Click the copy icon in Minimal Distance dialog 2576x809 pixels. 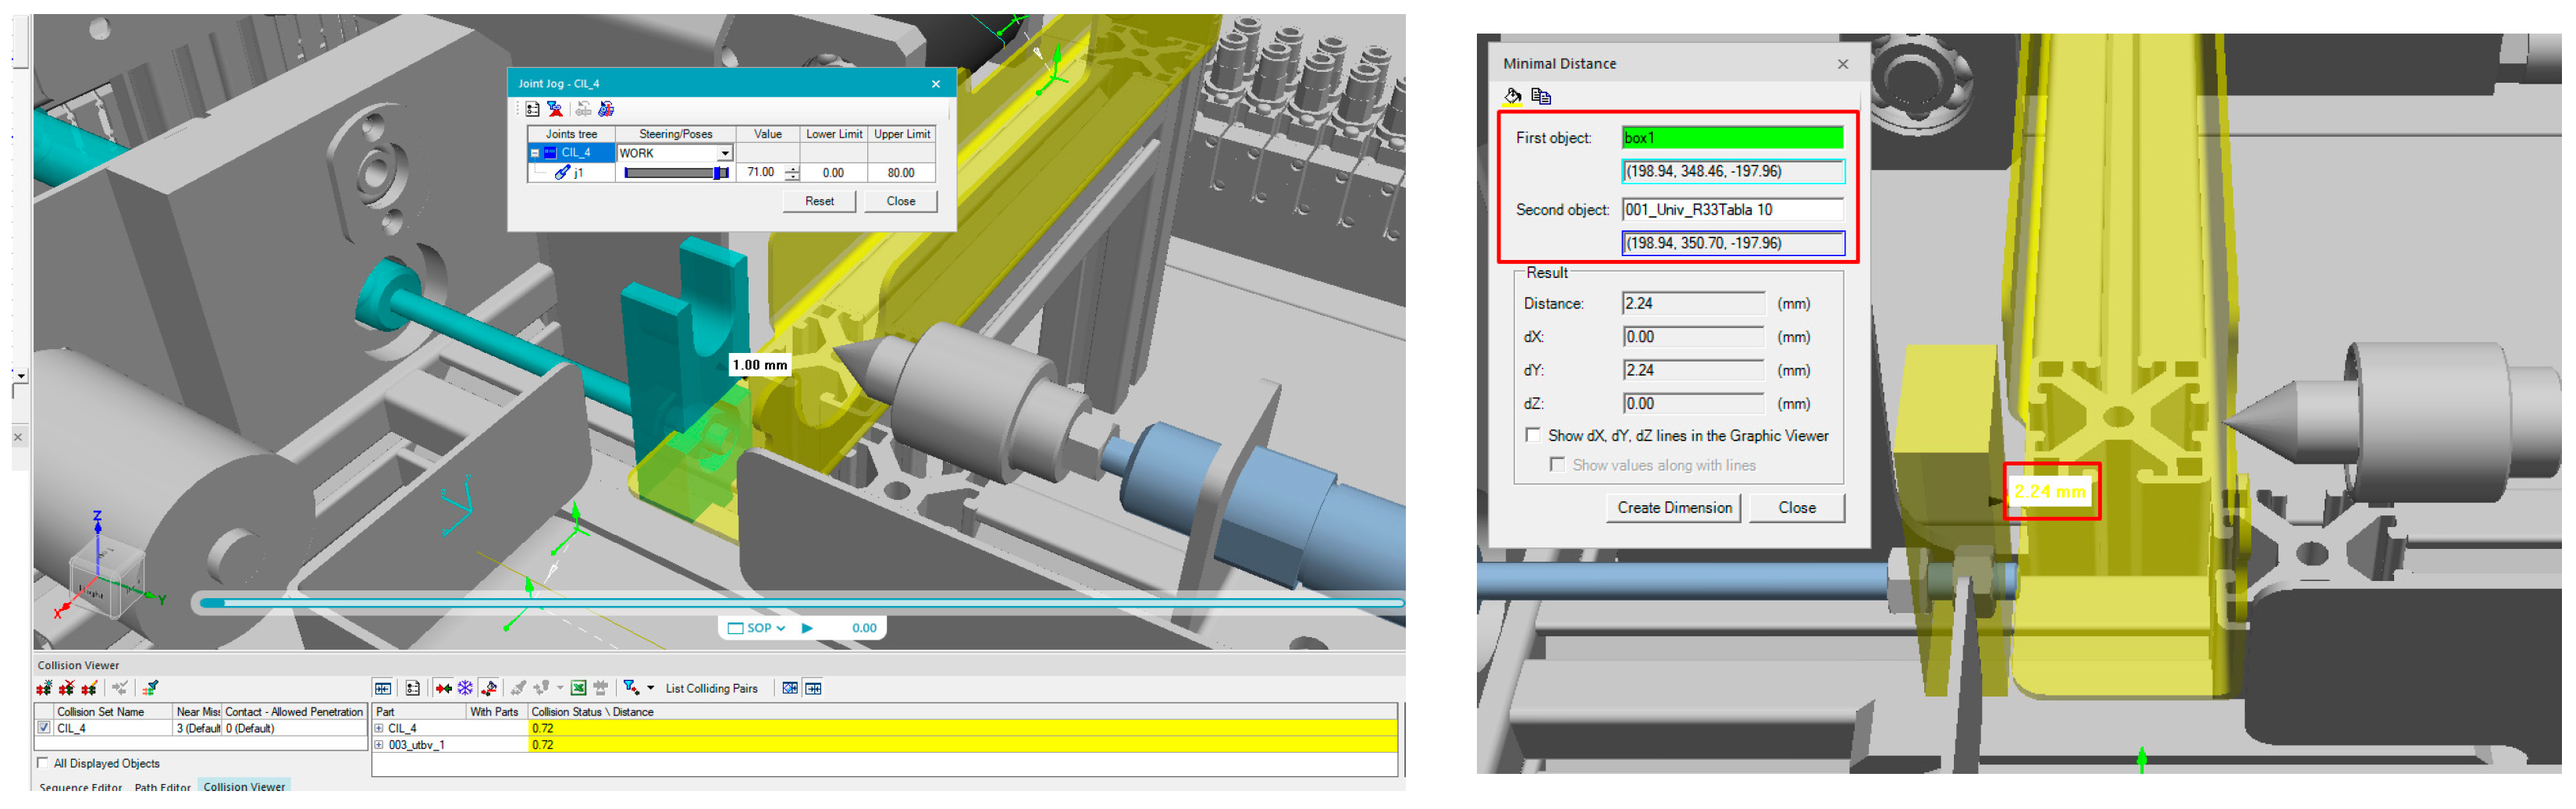[x=1541, y=96]
